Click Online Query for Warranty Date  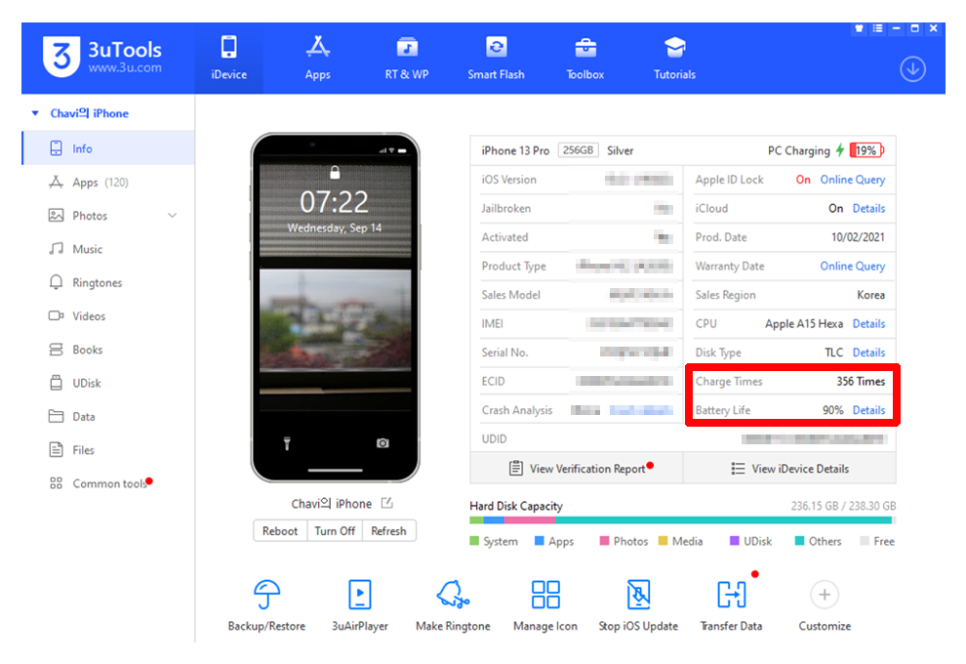852,266
